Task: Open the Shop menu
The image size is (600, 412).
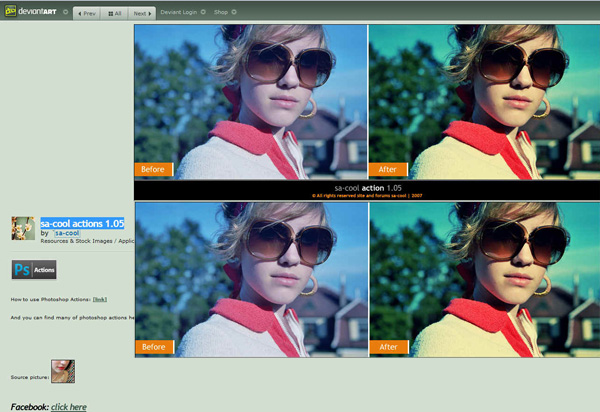Action: (x=221, y=12)
